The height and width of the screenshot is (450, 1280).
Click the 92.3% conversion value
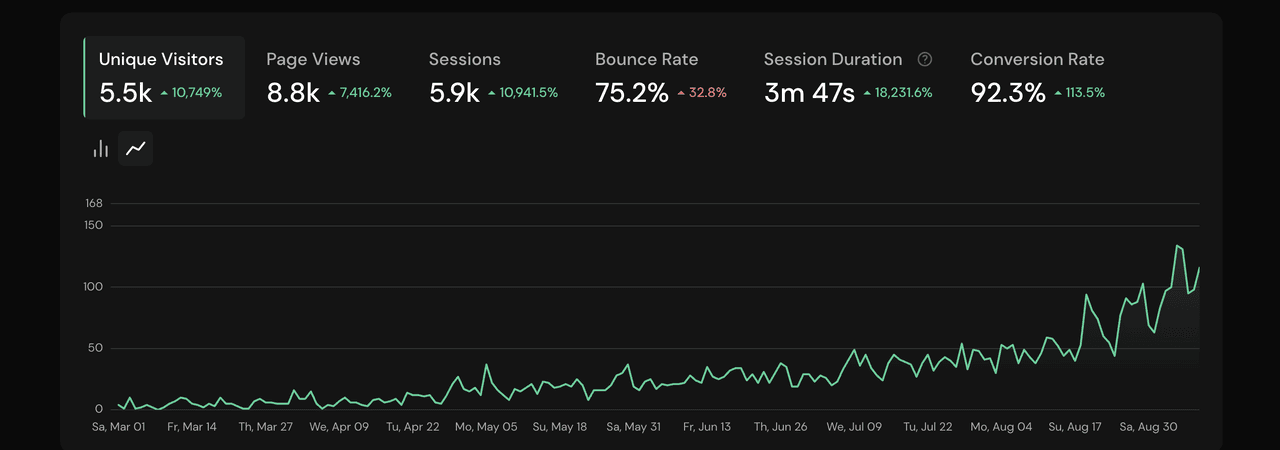1008,93
